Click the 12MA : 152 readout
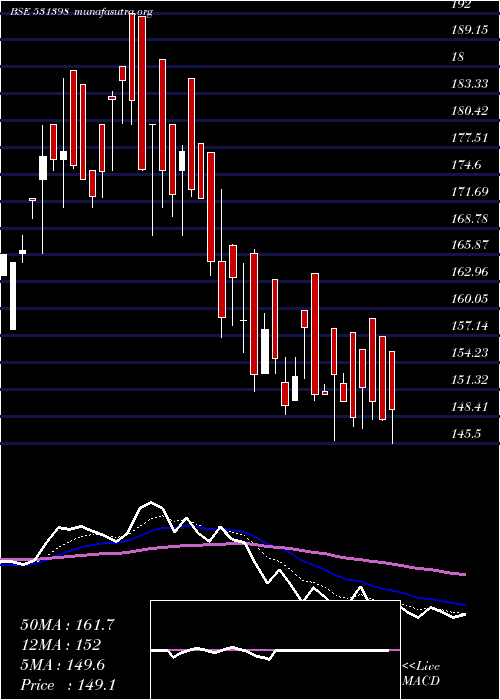This screenshot has height=700, width=500. 60,645
